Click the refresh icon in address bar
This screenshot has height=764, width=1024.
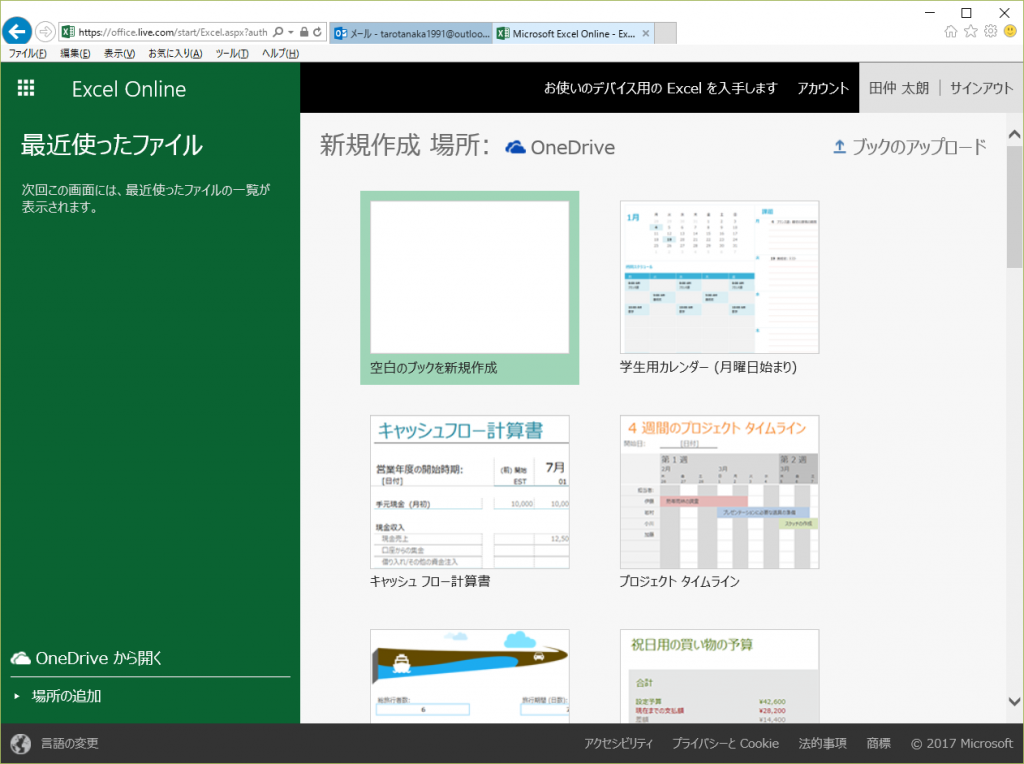pyautogui.click(x=317, y=31)
